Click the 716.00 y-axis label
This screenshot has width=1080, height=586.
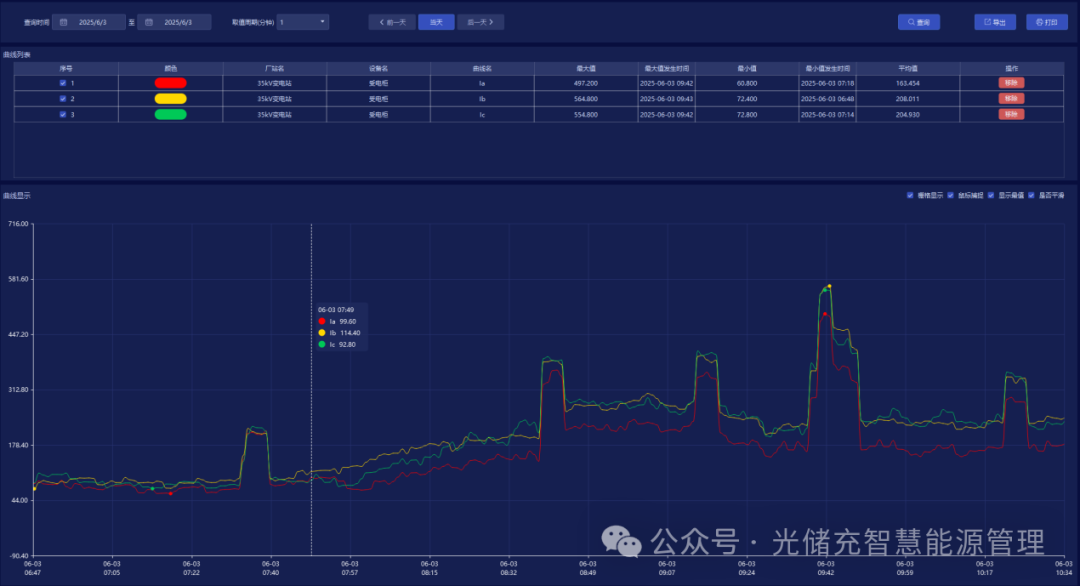tap(18, 224)
